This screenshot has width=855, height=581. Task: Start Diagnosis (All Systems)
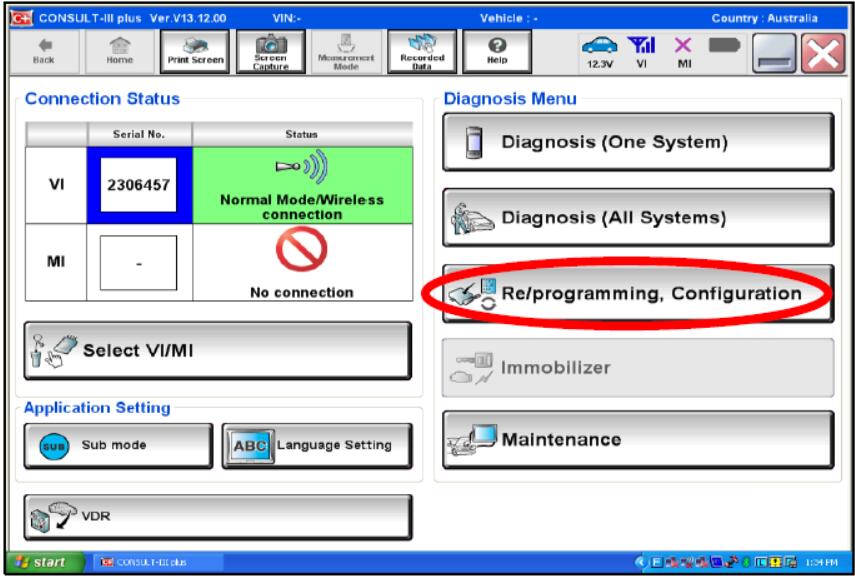(638, 218)
